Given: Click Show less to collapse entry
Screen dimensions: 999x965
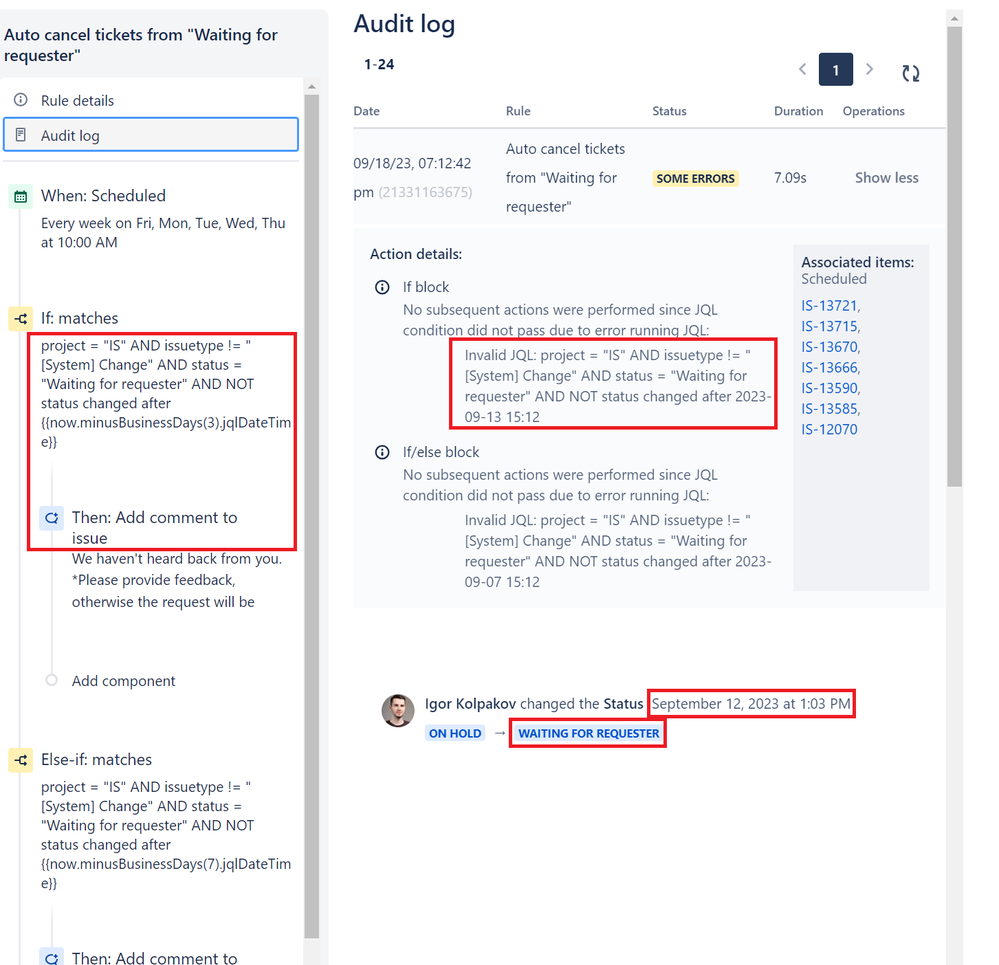Looking at the screenshot, I should [x=886, y=178].
